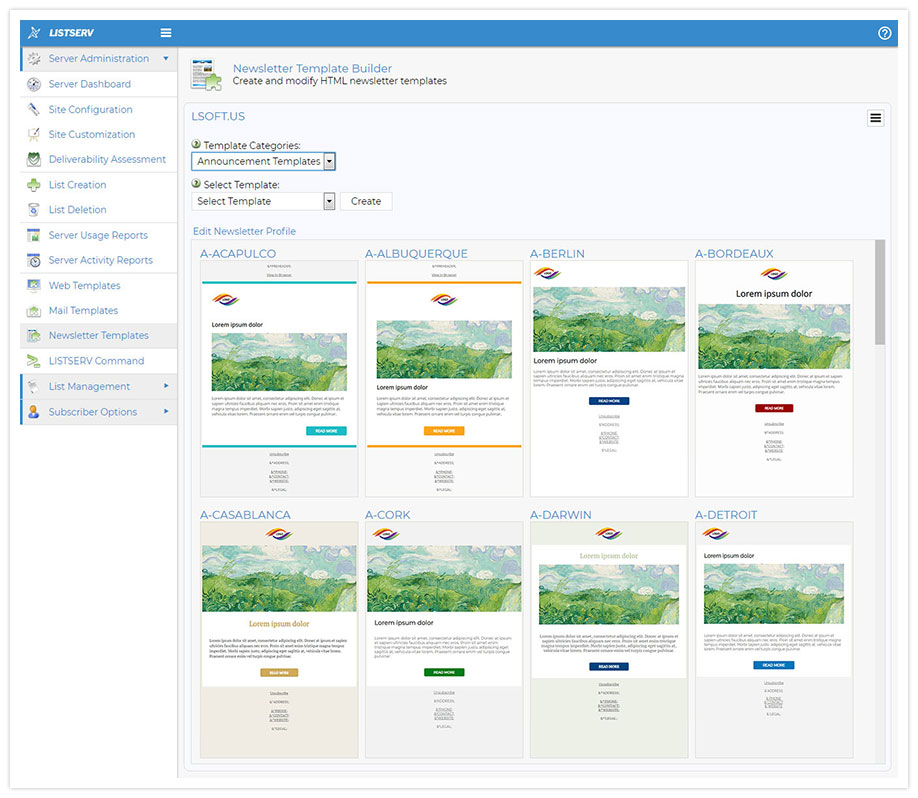Viewport: 918px width, 798px height.
Task: Click the Site Customization icon
Action: point(34,135)
